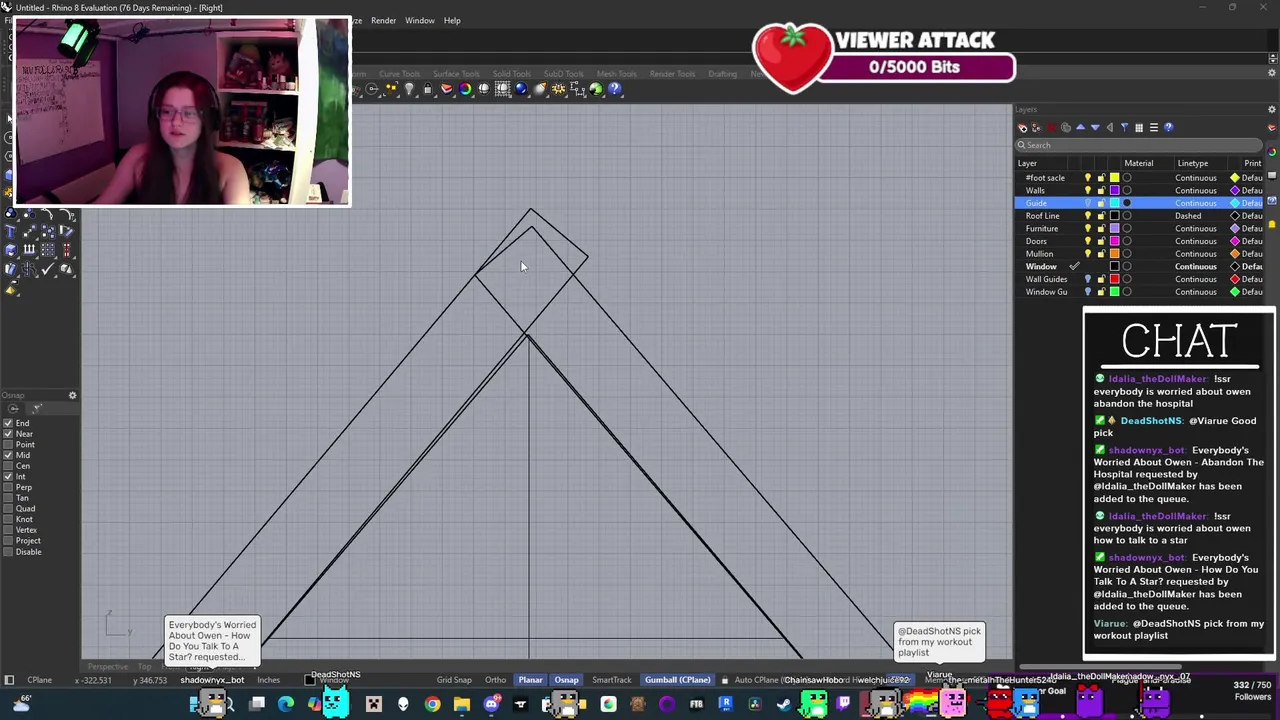The height and width of the screenshot is (720, 1280).
Task: Toggle lightbulb visibility of Doors layer
Action: pos(1088,241)
